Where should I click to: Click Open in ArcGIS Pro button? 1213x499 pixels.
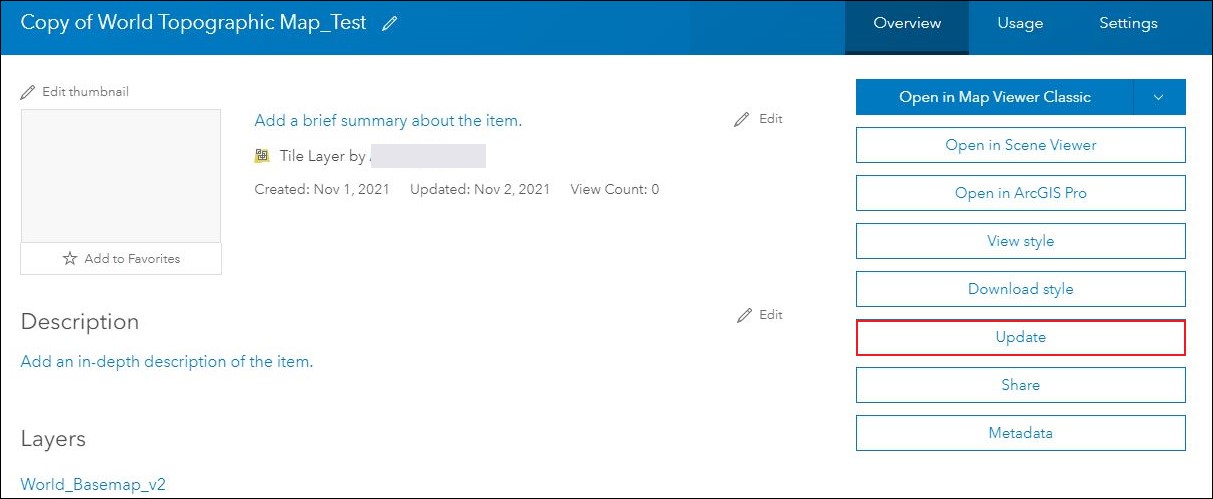[x=1021, y=193]
